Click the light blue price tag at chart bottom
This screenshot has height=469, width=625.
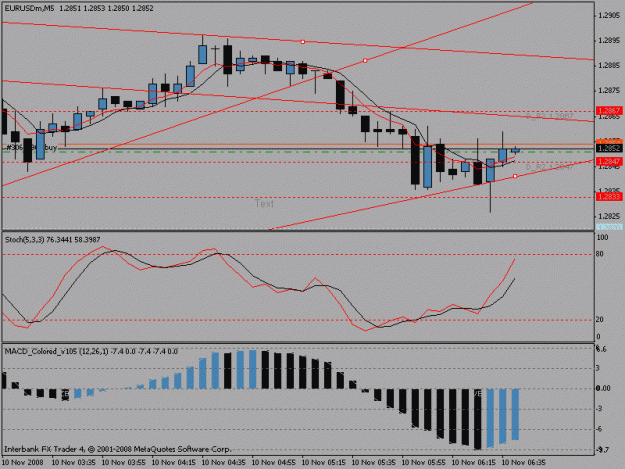pos(609,227)
